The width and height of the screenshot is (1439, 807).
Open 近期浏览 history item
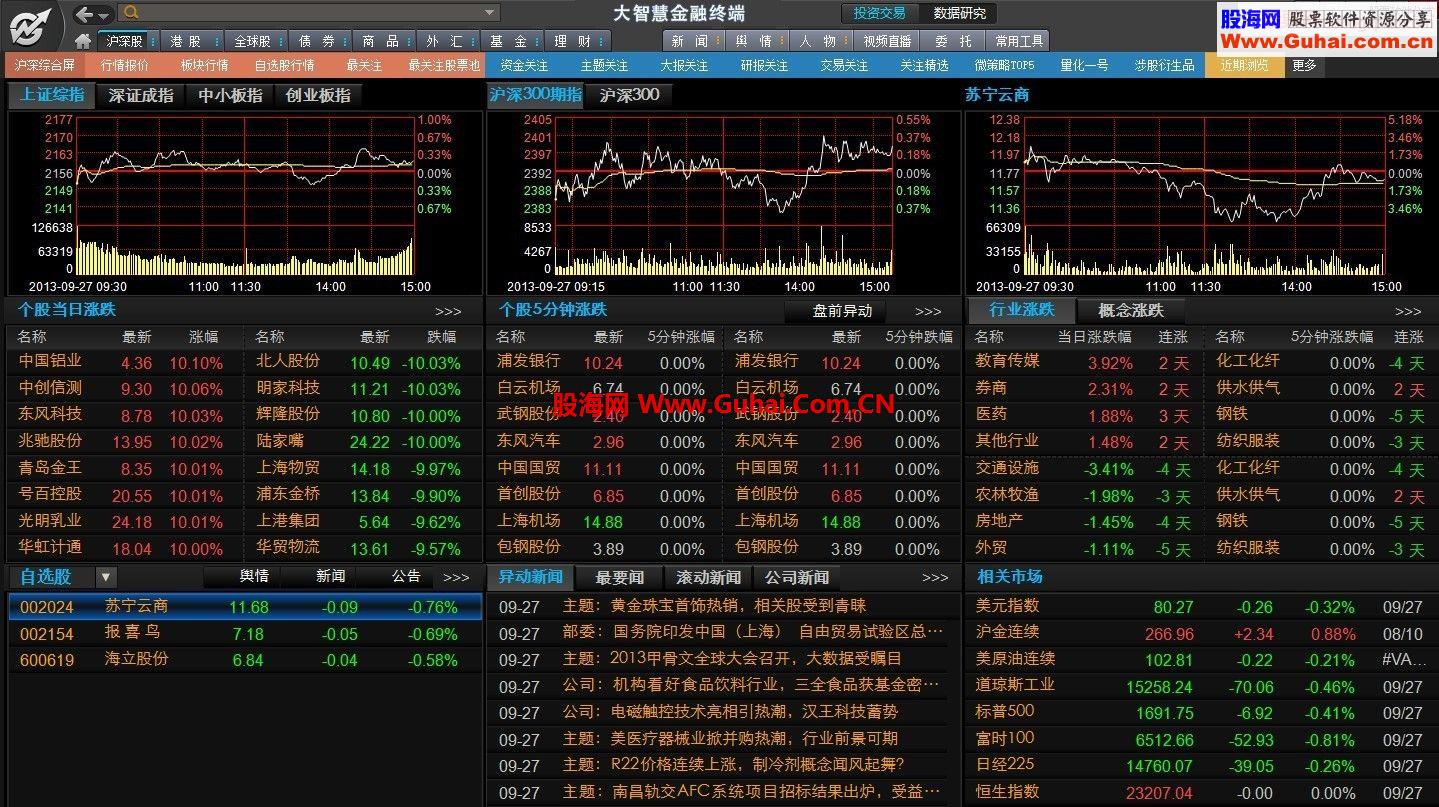coord(1244,65)
